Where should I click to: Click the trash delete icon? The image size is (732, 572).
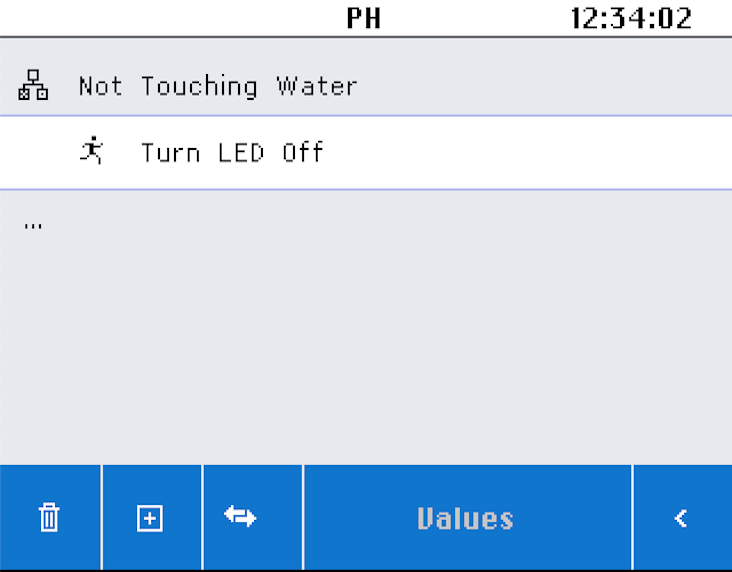(x=49, y=518)
